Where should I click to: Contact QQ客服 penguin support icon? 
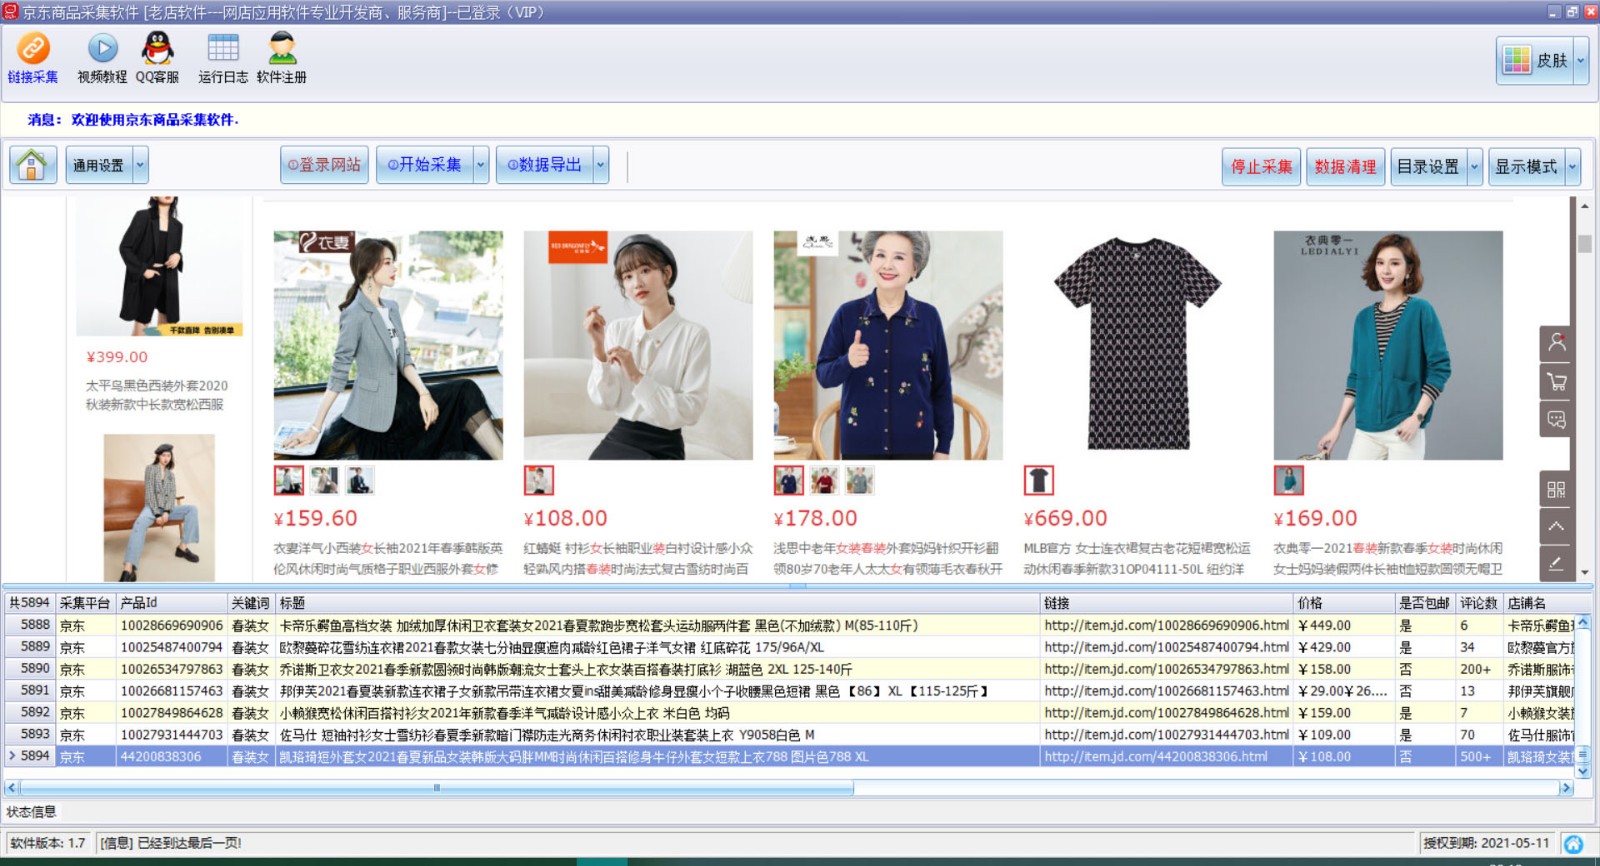click(157, 57)
